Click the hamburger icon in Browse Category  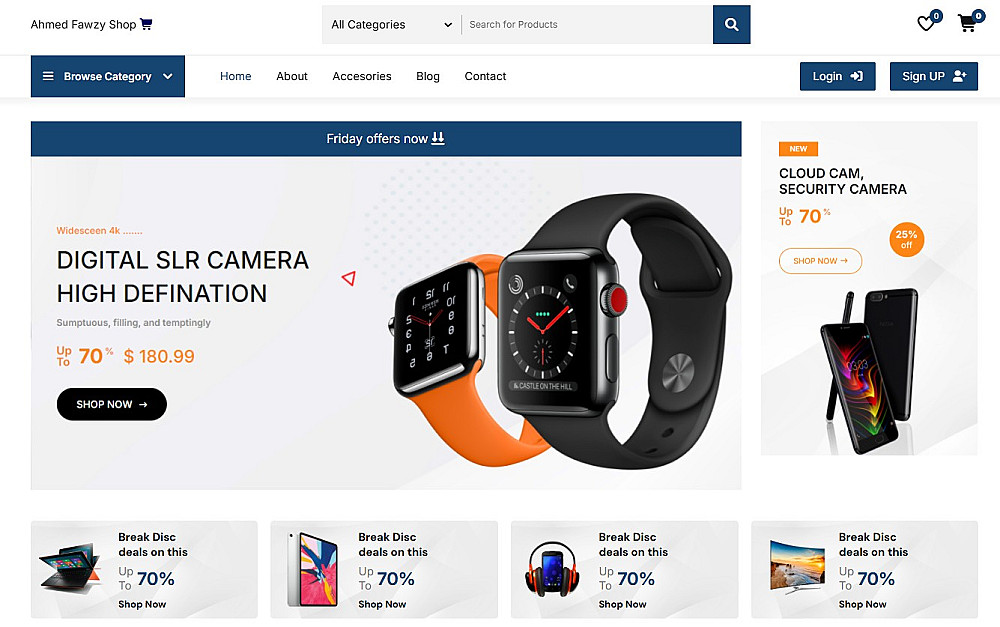click(x=48, y=76)
